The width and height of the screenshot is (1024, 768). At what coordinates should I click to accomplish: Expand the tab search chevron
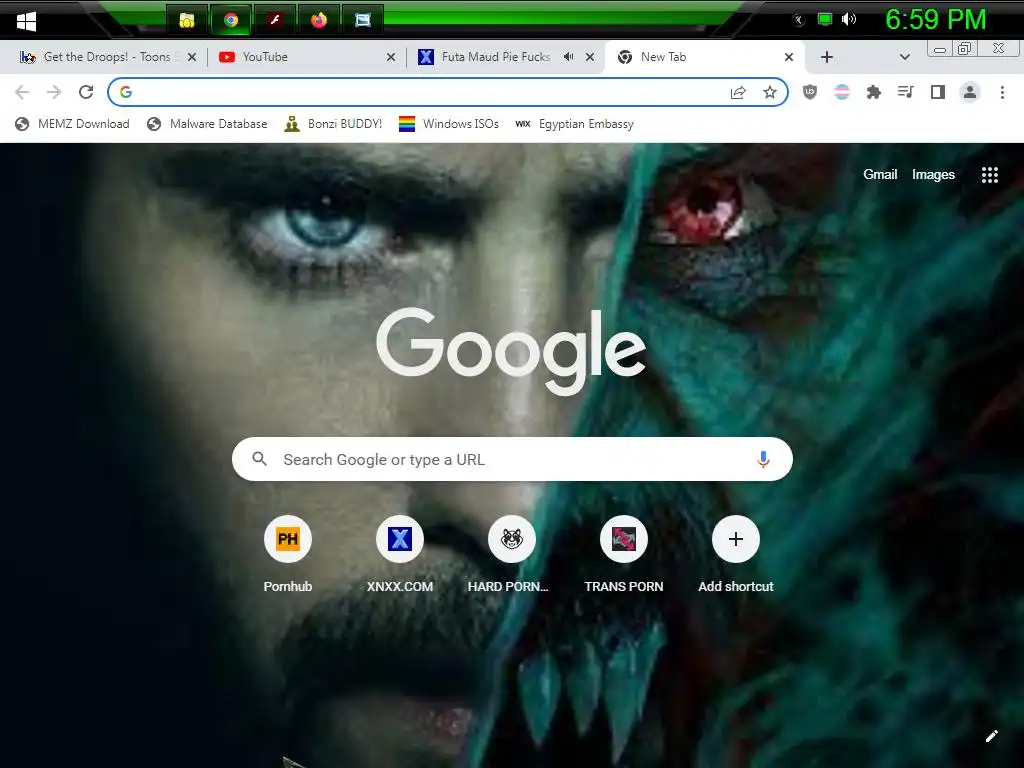[x=904, y=57]
